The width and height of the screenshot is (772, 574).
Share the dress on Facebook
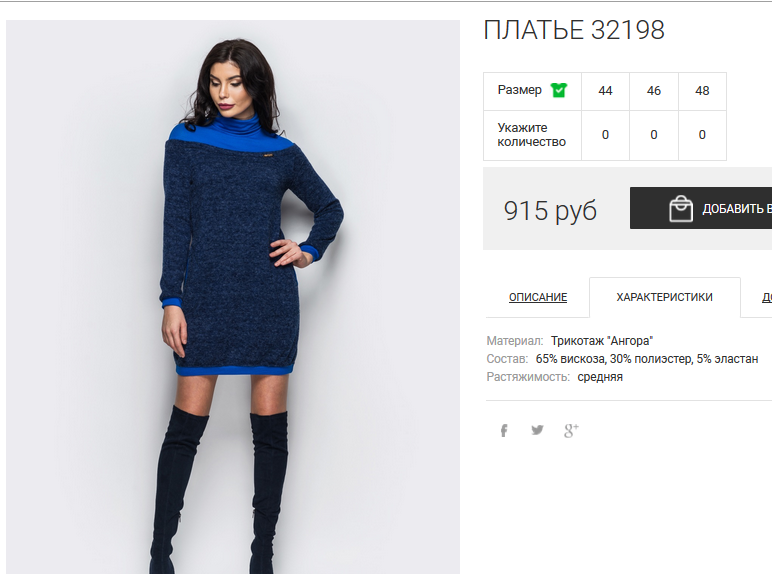[504, 431]
